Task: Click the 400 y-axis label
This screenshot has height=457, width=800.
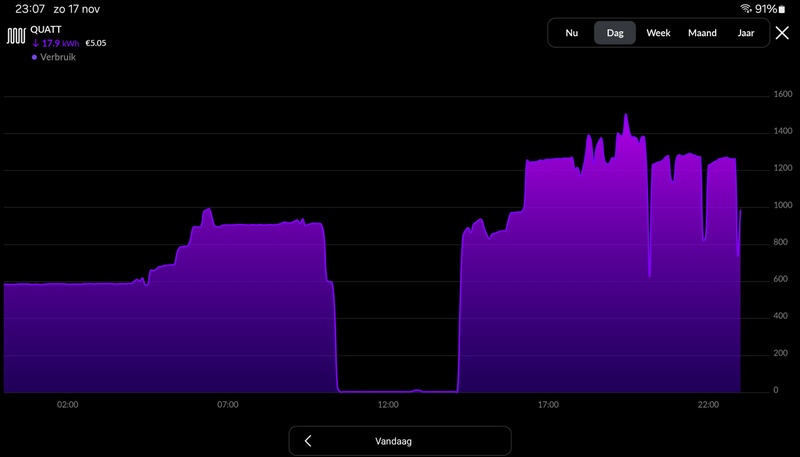Action: click(783, 316)
